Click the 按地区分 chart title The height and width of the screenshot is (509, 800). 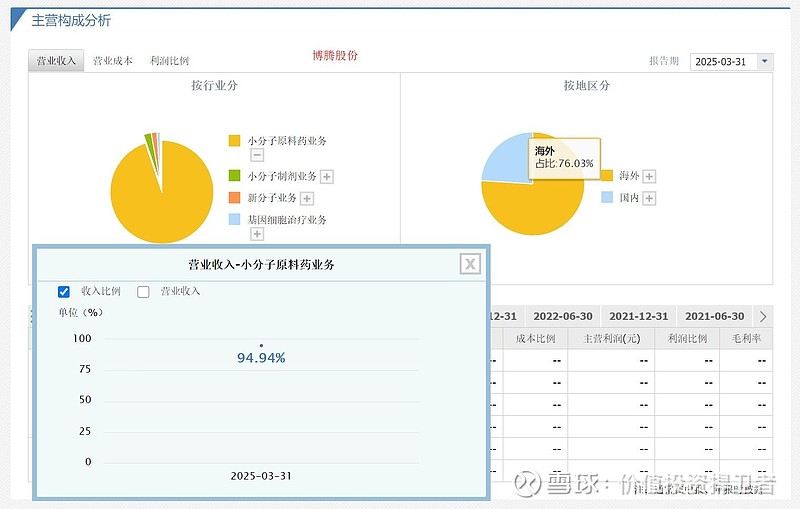[x=587, y=85]
